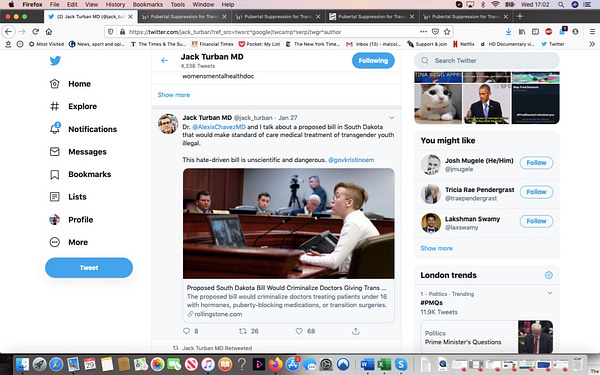The width and height of the screenshot is (600, 375).
Task: Like the South Dakota tweet
Action: 299,331
